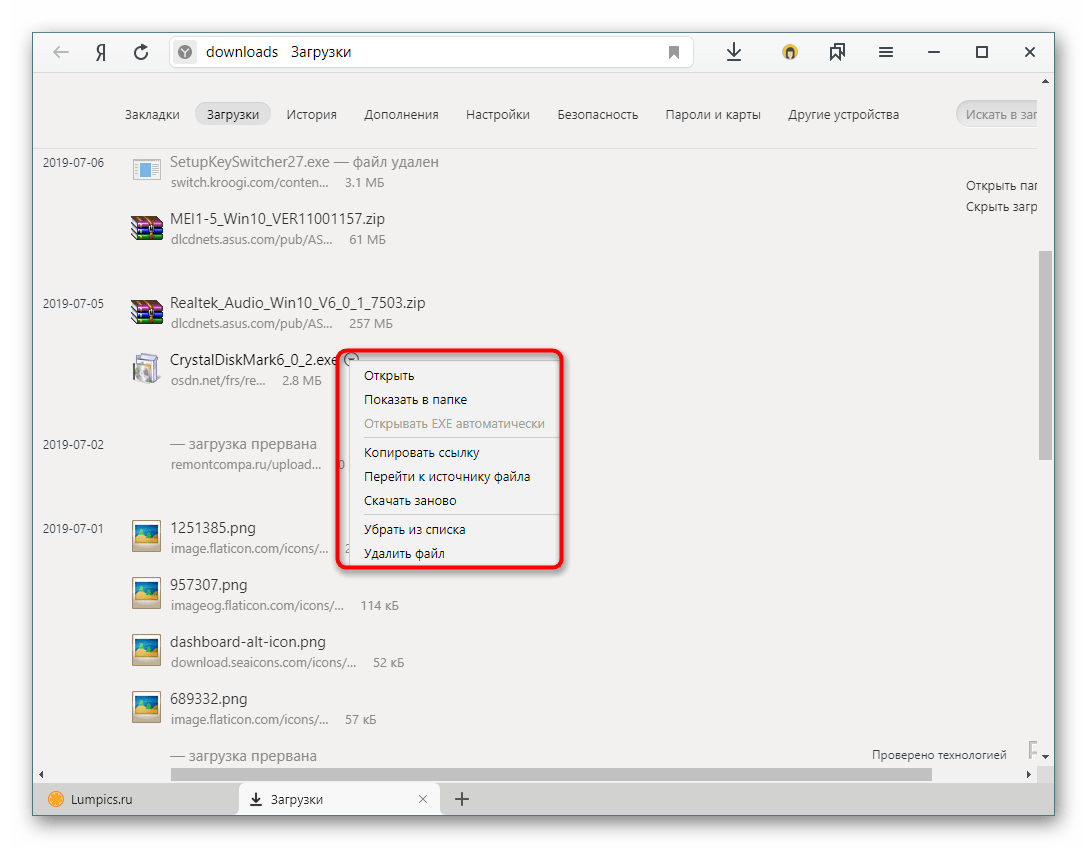Open the bookmarks collections icon
The image size is (1087, 848).
pyautogui.click(x=837, y=52)
